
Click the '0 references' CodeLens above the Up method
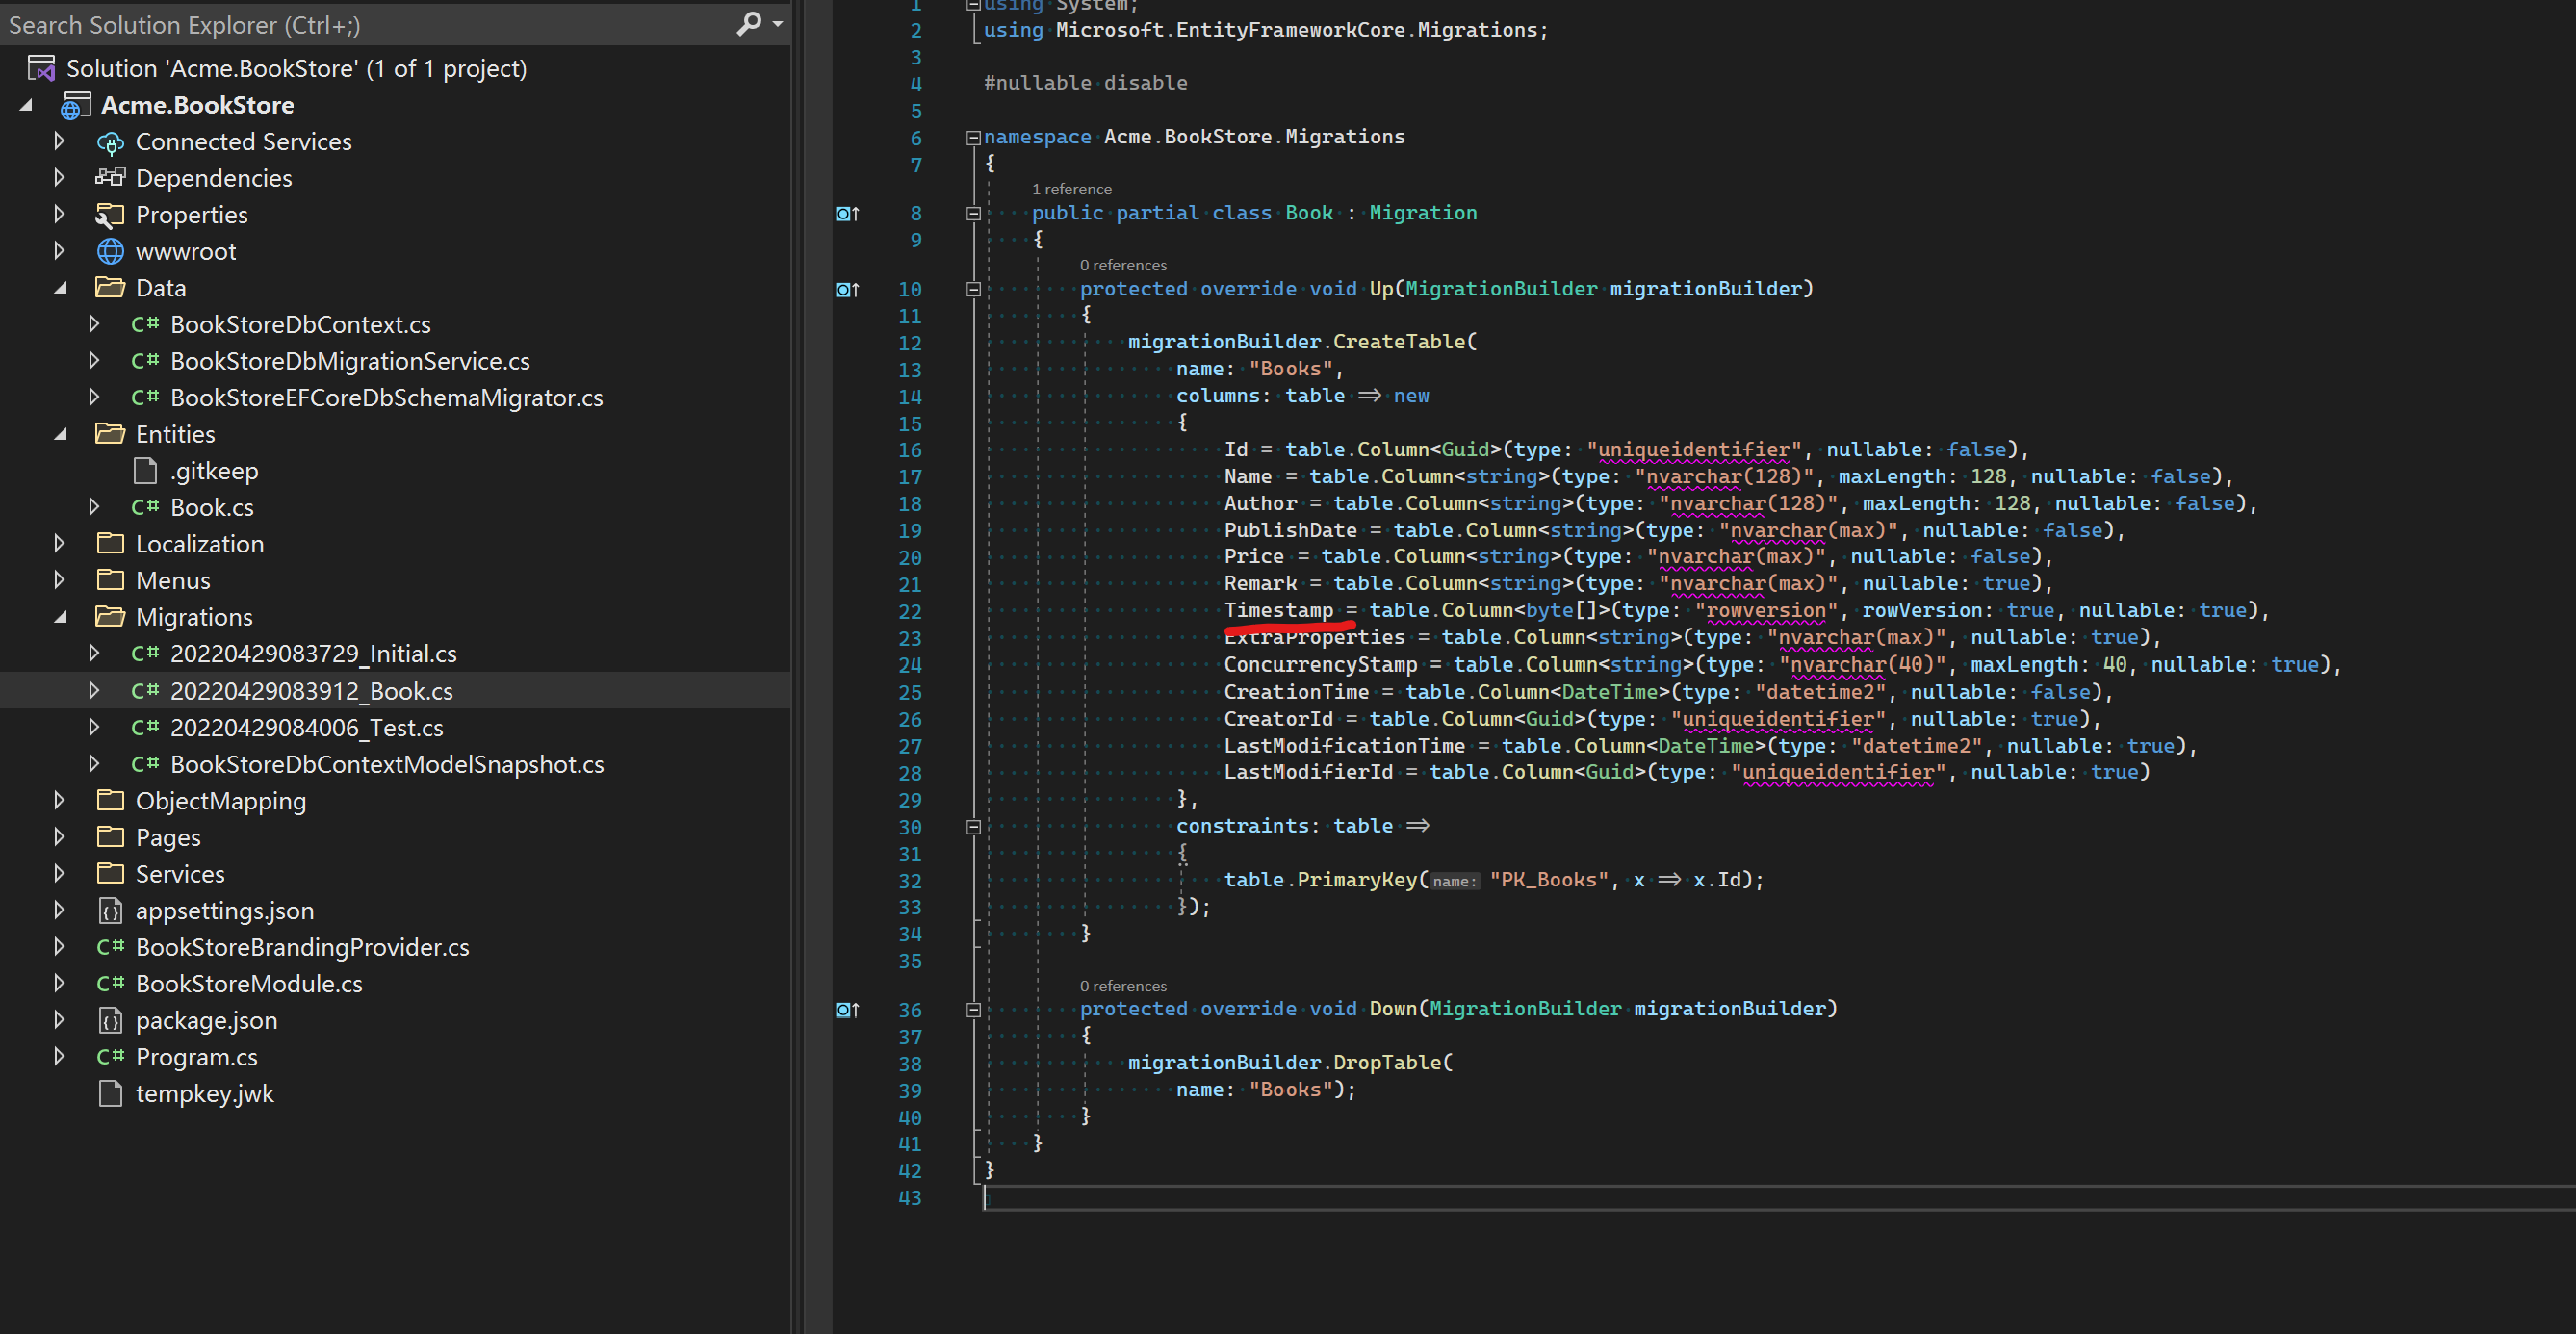1122,265
